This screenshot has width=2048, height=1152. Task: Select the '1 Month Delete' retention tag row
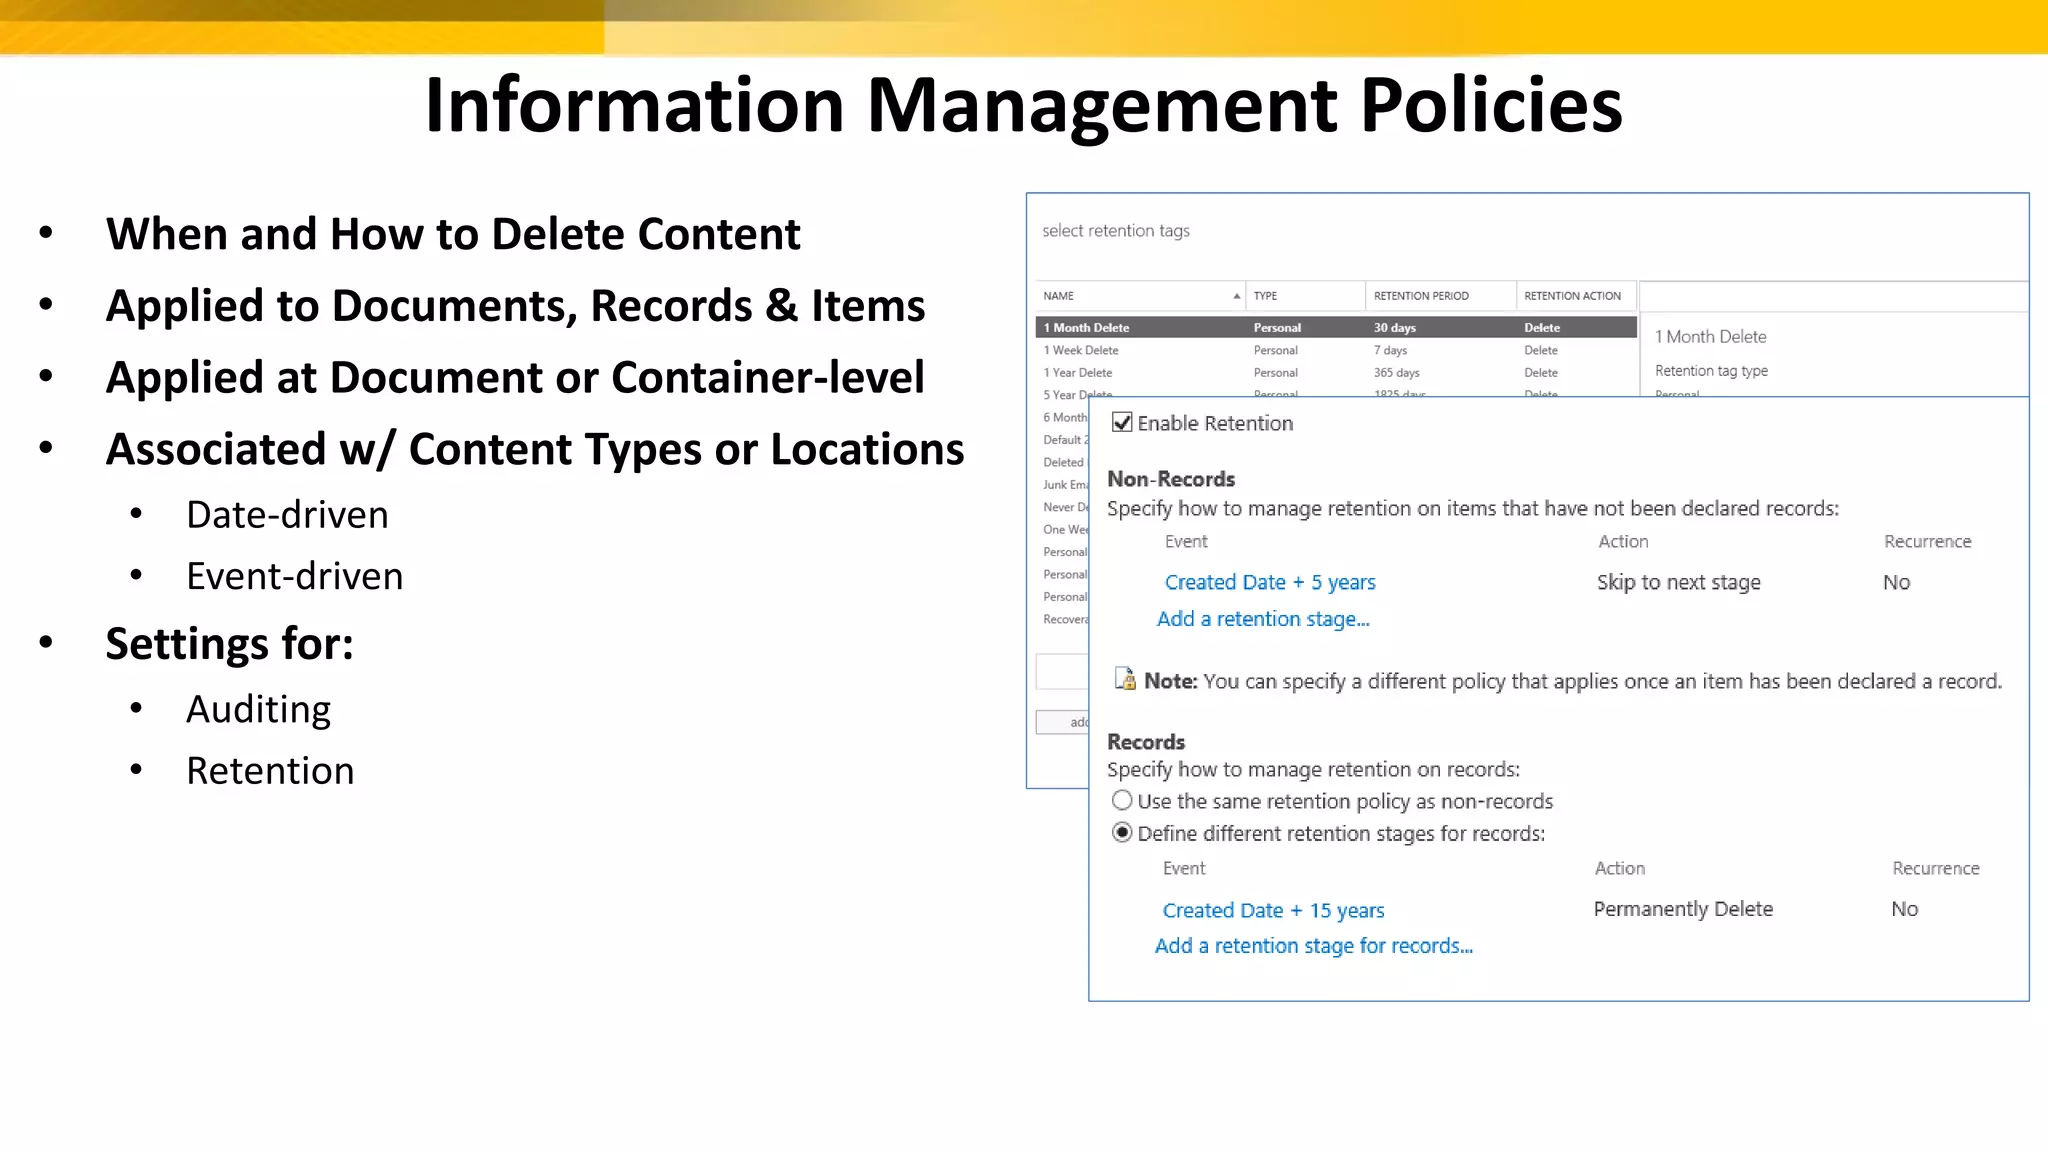tap(1336, 327)
